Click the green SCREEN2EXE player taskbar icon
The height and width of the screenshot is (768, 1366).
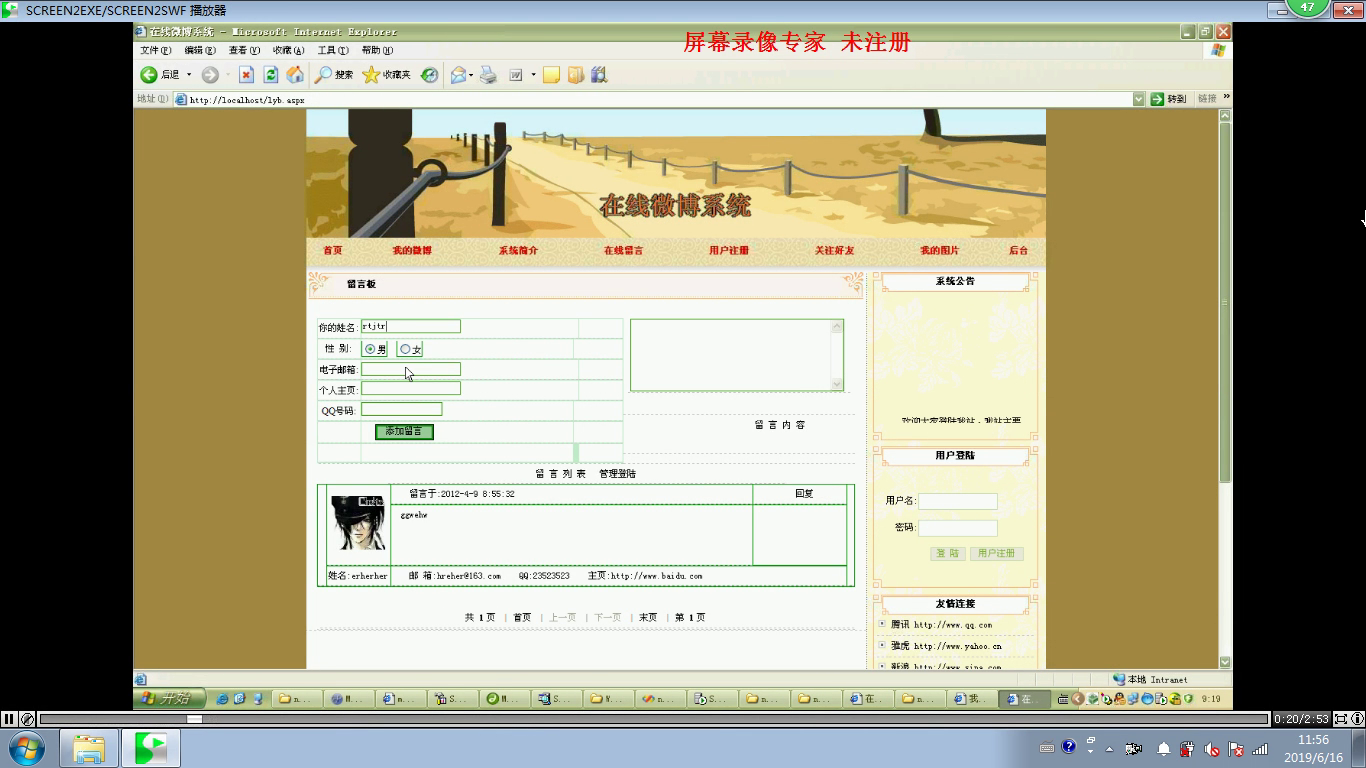click(x=150, y=748)
